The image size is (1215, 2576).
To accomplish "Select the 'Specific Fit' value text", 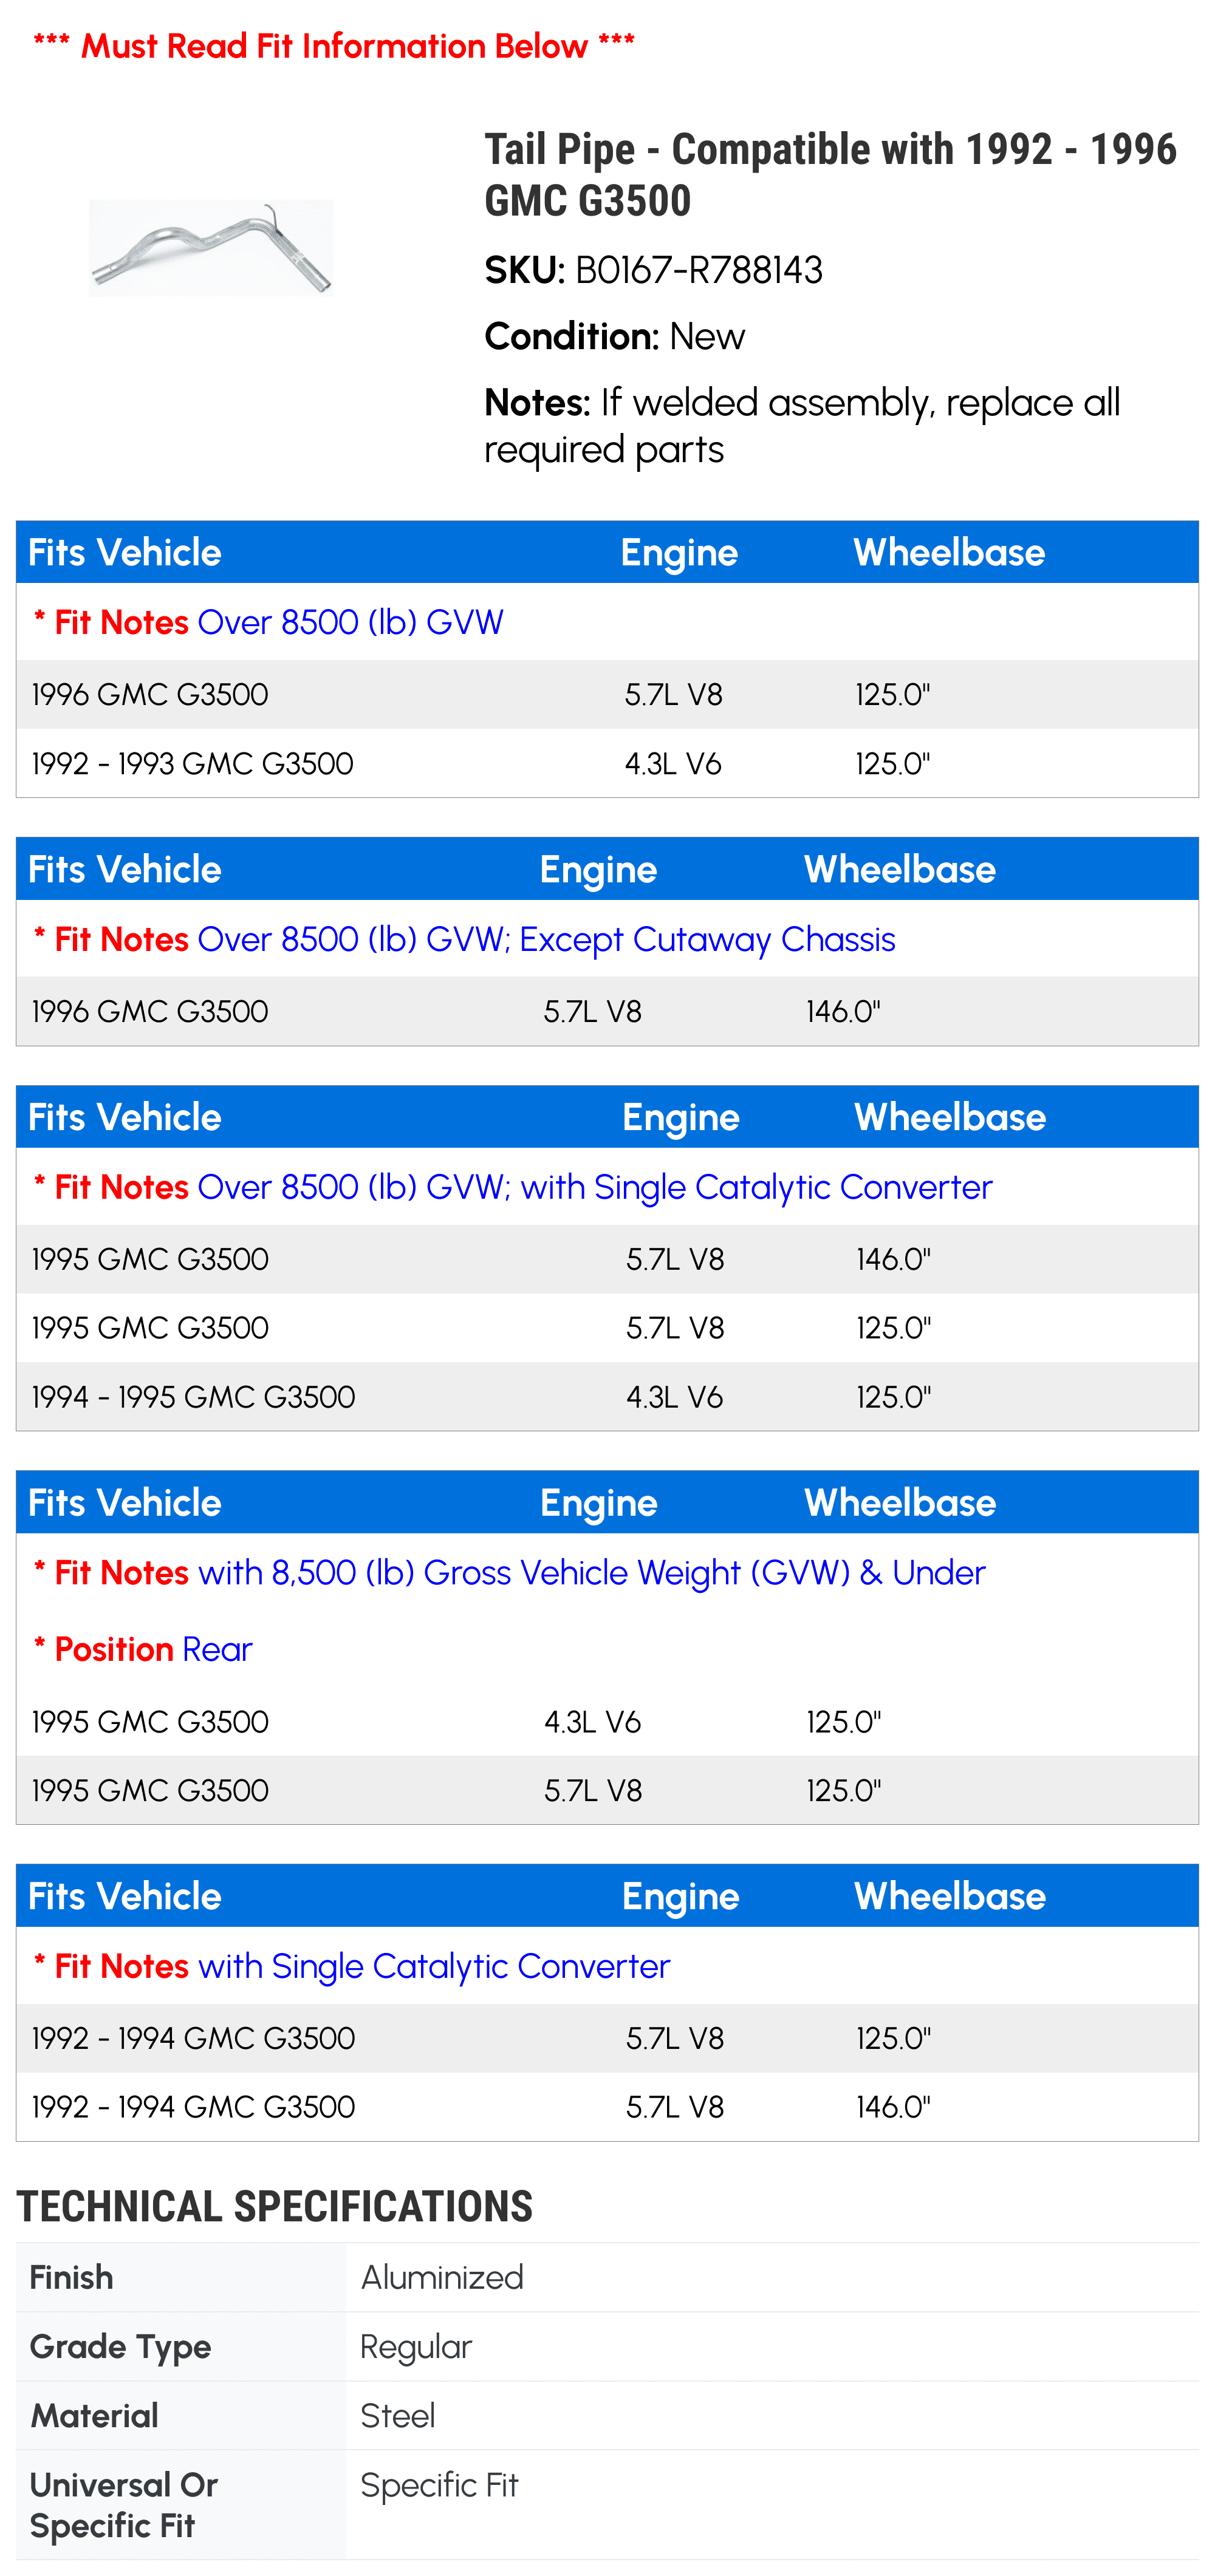I will [439, 2485].
